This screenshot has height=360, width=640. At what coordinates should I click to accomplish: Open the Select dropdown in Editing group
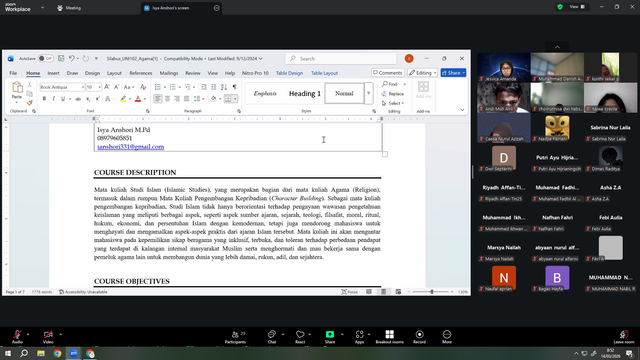393,103
